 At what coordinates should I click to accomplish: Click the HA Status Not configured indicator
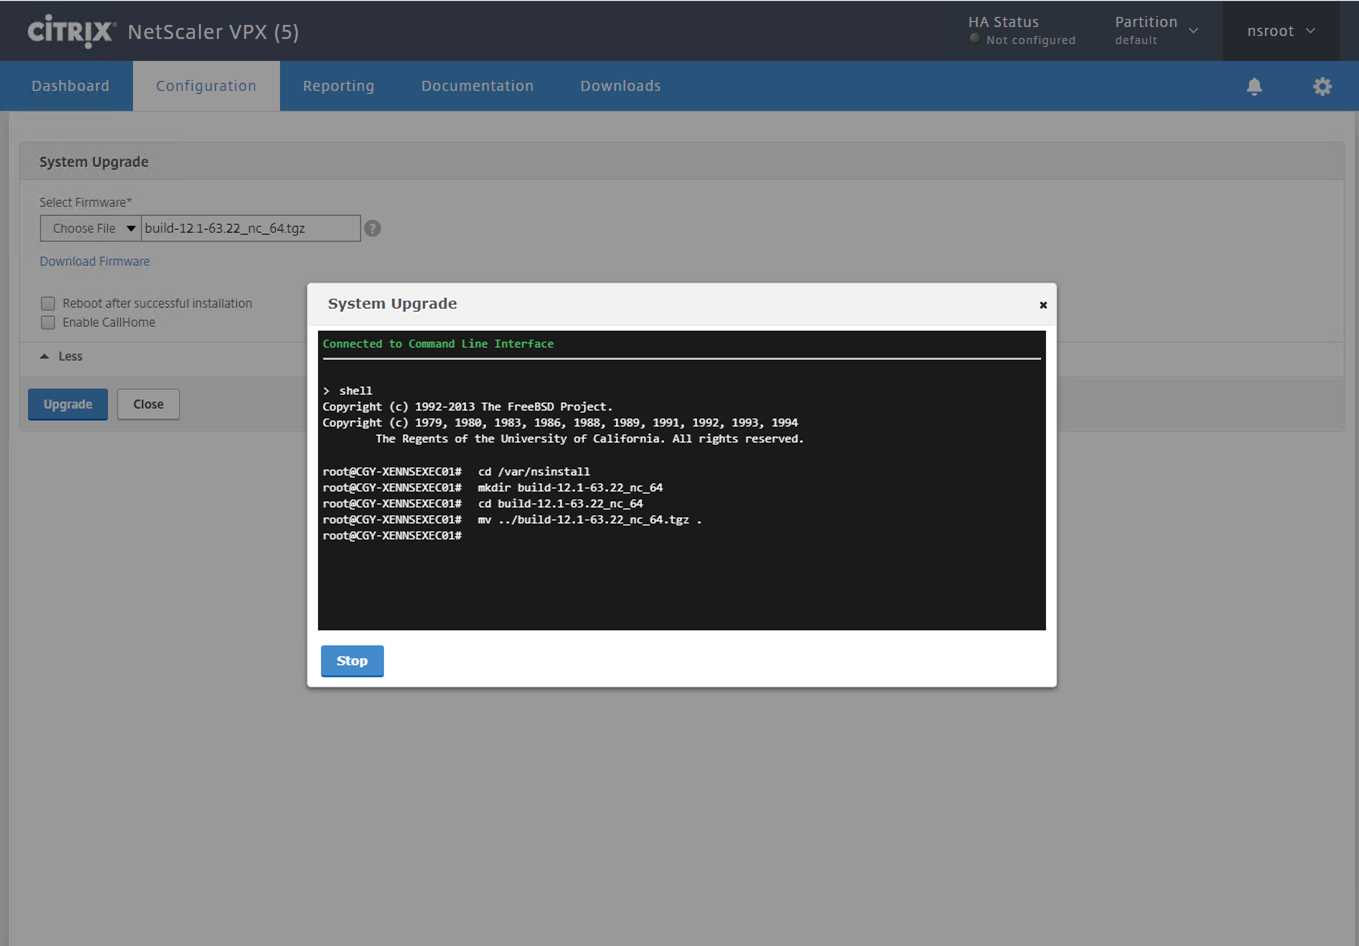(x=1022, y=31)
